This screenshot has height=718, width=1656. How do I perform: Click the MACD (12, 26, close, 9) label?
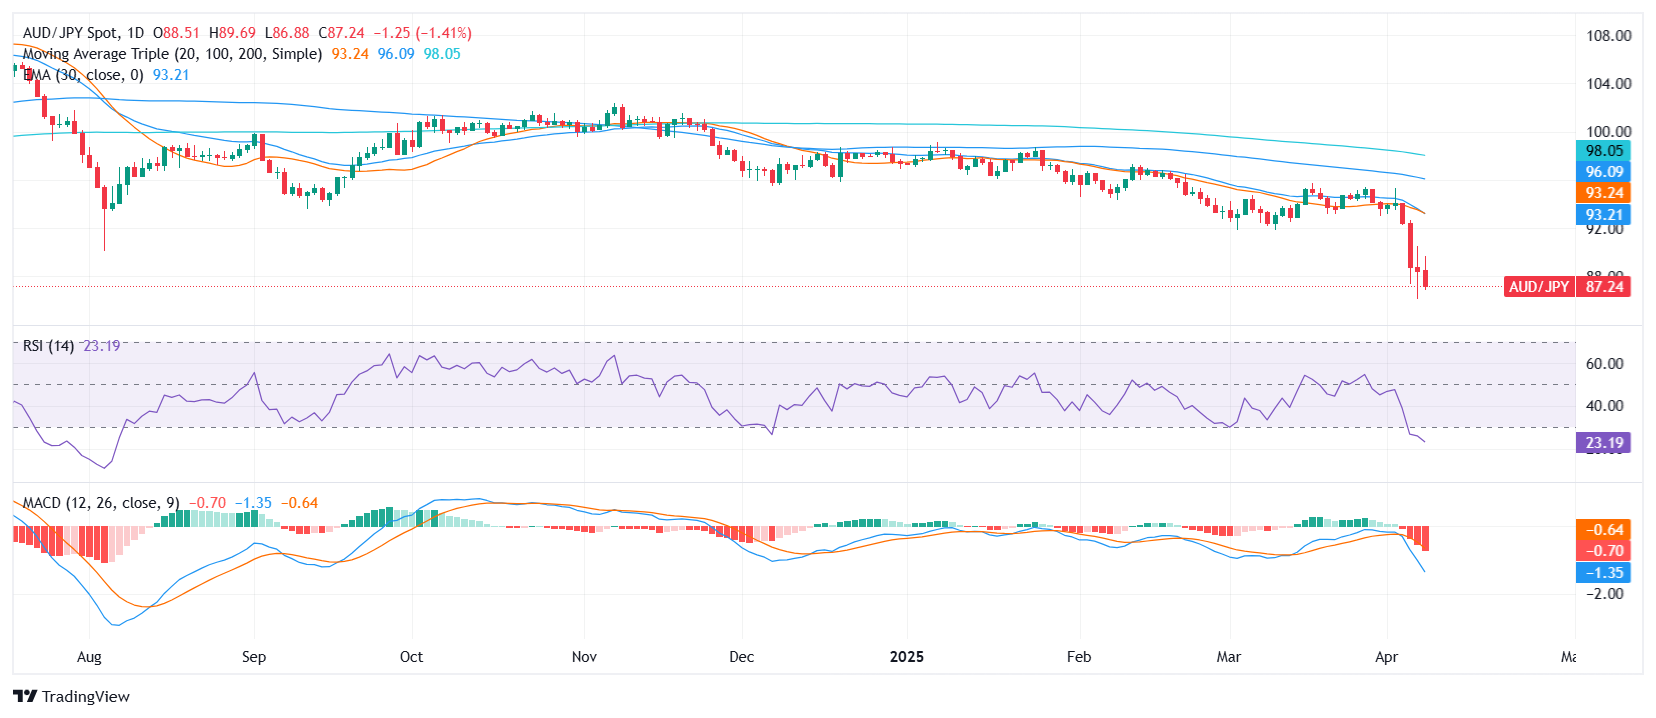click(101, 503)
